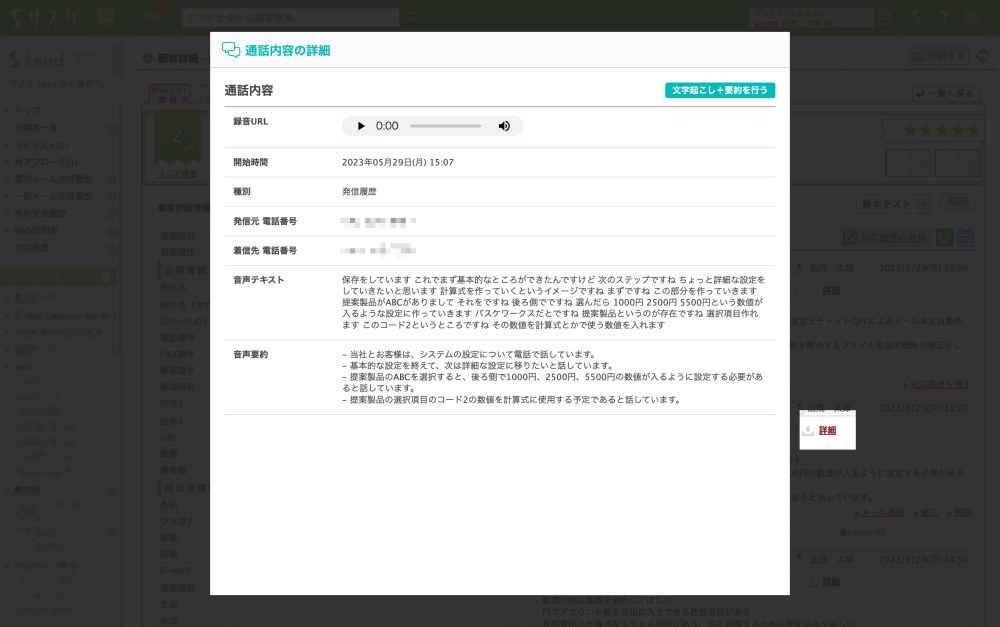Click the highlighted 詳細 link
The width and height of the screenshot is (1000, 627).
827,431
